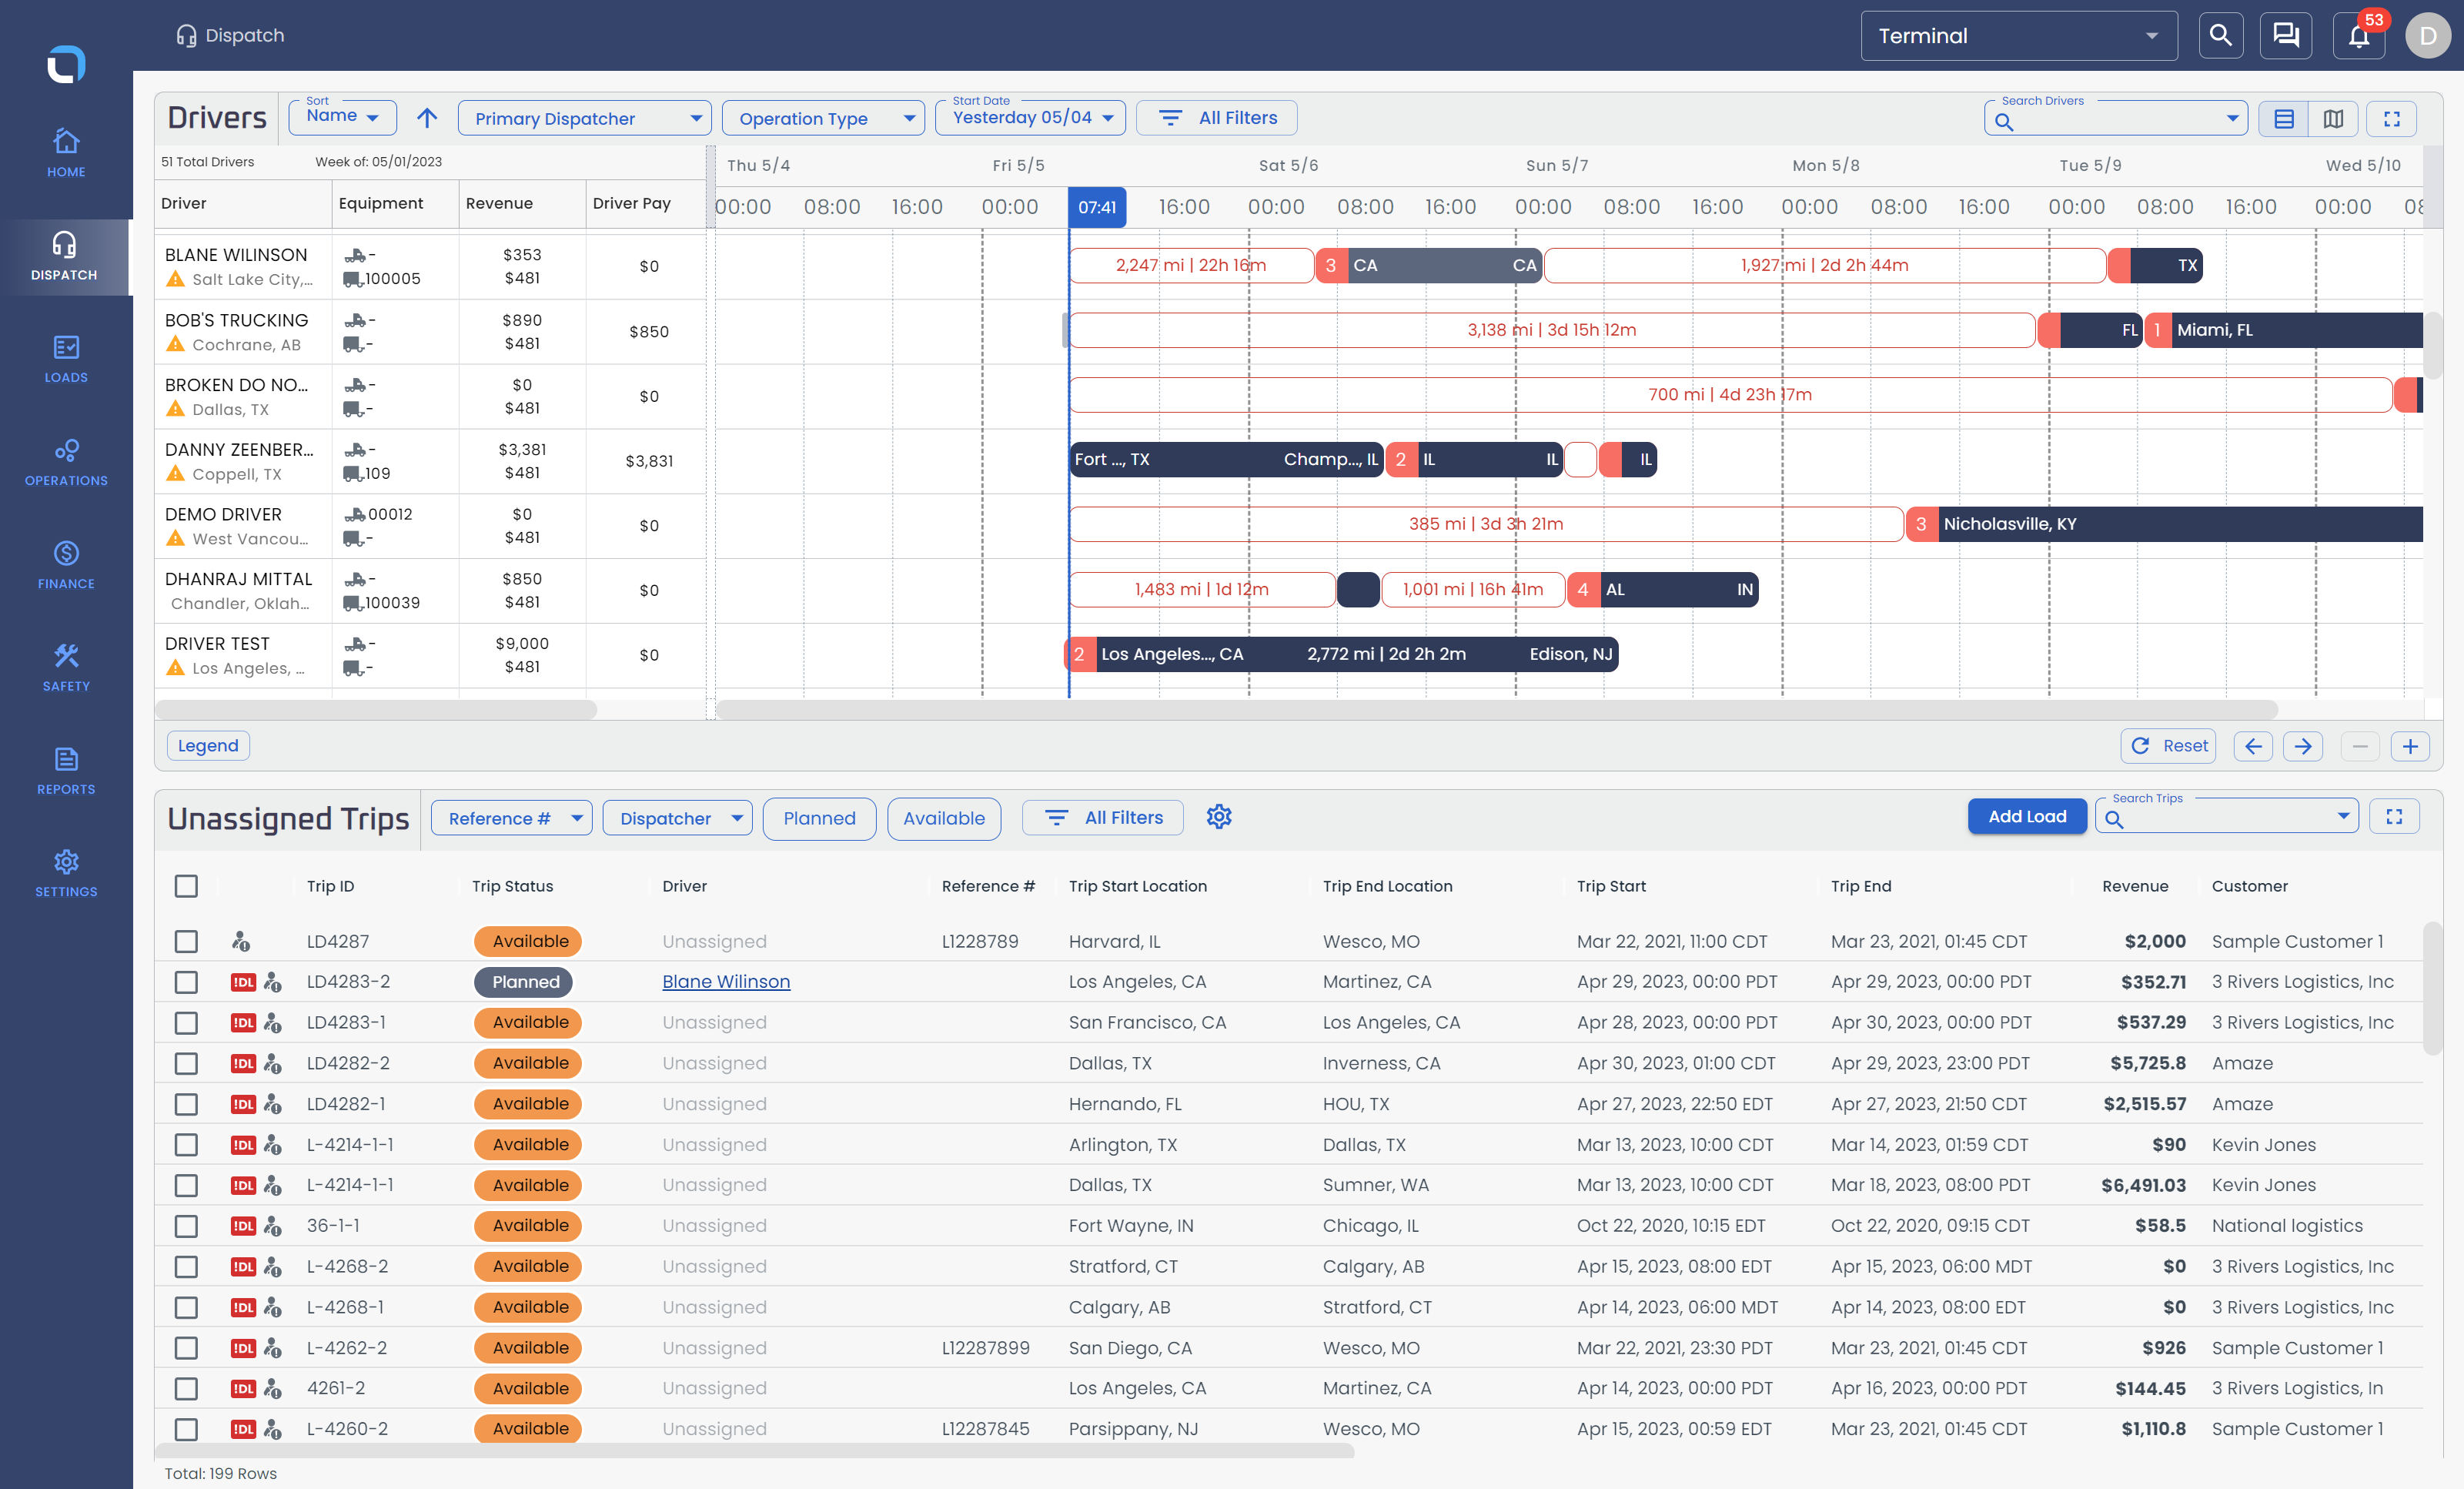Click warning icon beside Salt Lake City
This screenshot has width=2464, height=1489.
pos(175,279)
